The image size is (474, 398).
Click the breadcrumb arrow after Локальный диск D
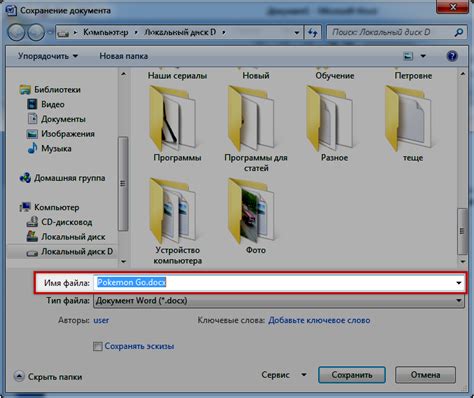coord(224,32)
